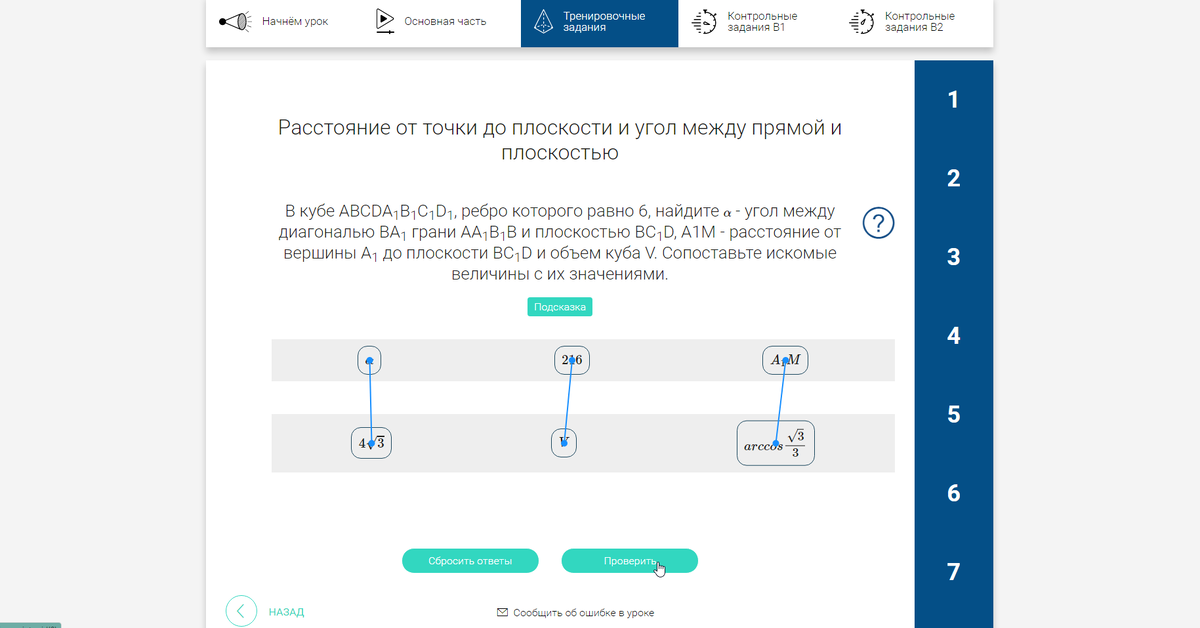Click the Проверить button
Viewport: 1200px width, 628px height.
630,561
